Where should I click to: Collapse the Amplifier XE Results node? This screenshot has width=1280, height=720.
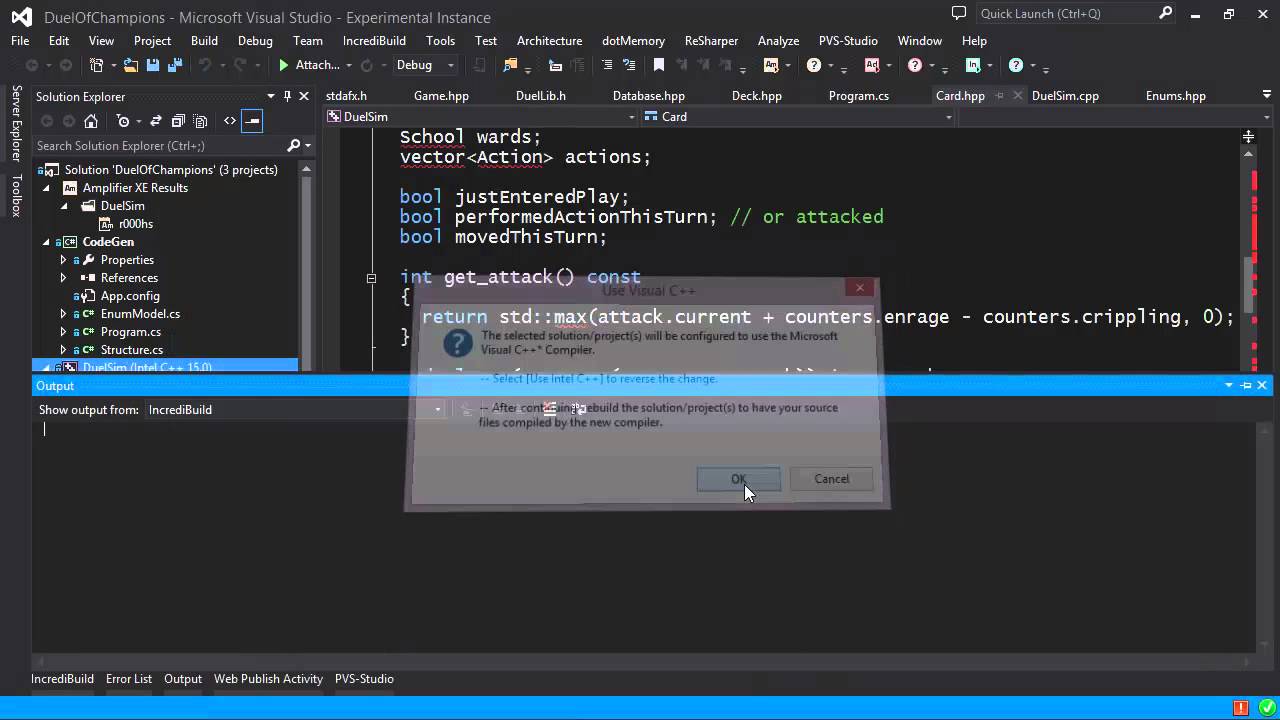[x=46, y=188]
